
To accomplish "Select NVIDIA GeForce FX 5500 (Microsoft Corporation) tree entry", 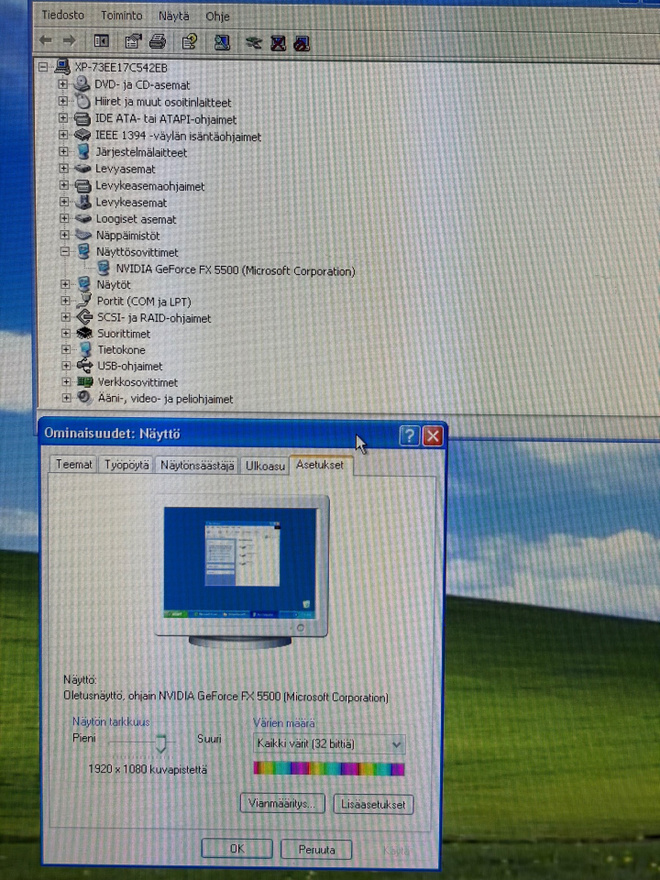I will click(x=236, y=271).
